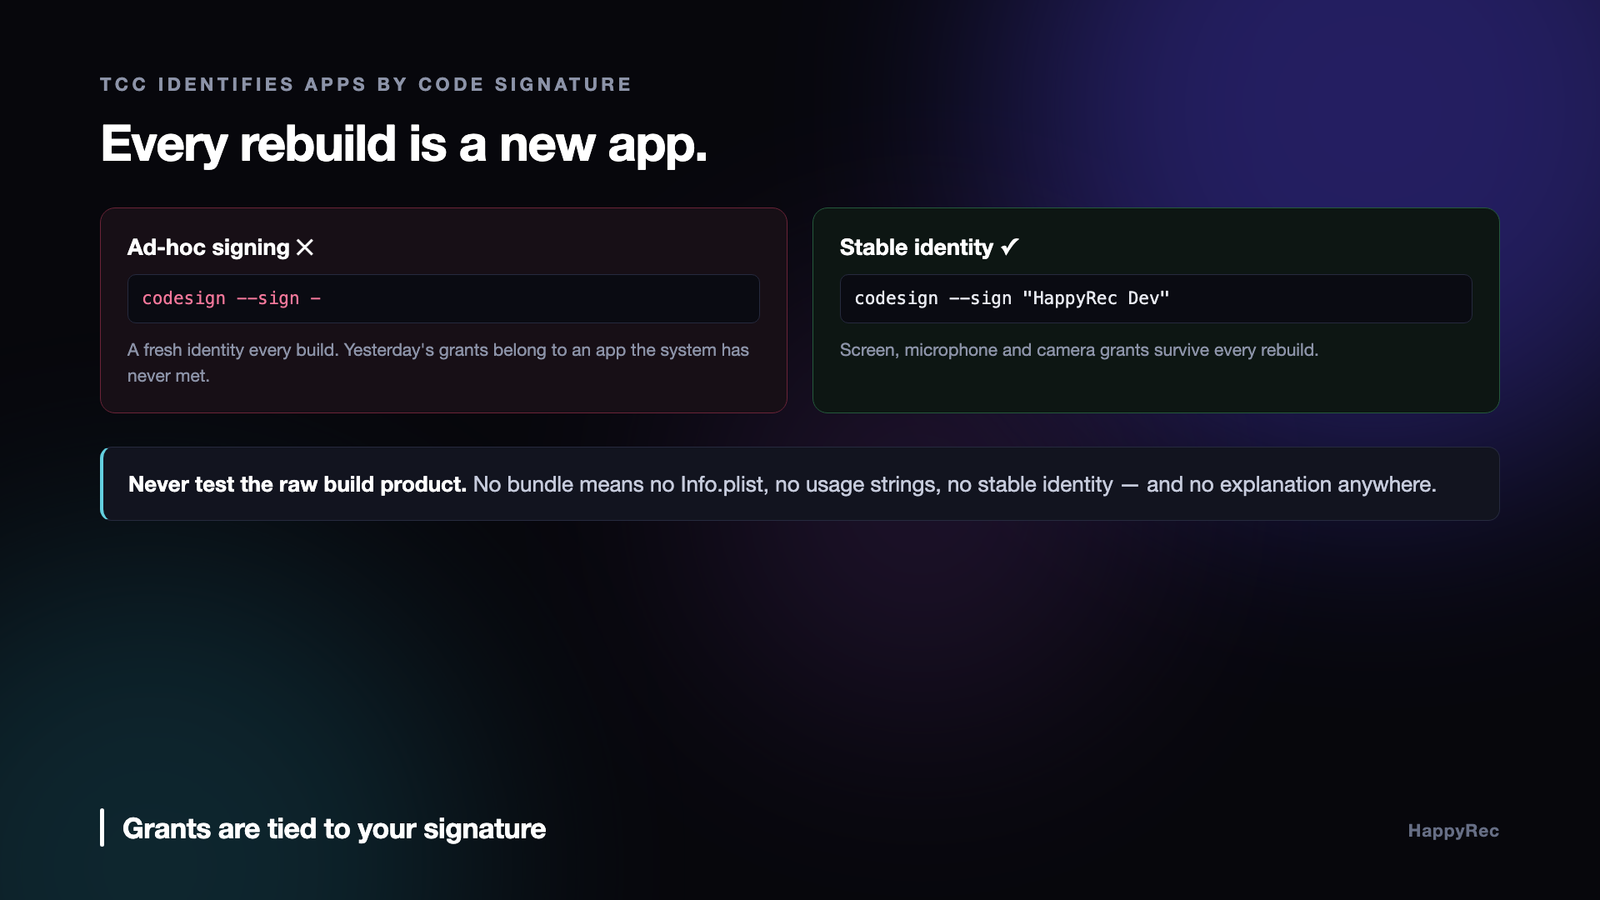Click the 'Every rebuild is a new app.' headline
The height and width of the screenshot is (900, 1600).
[404, 144]
